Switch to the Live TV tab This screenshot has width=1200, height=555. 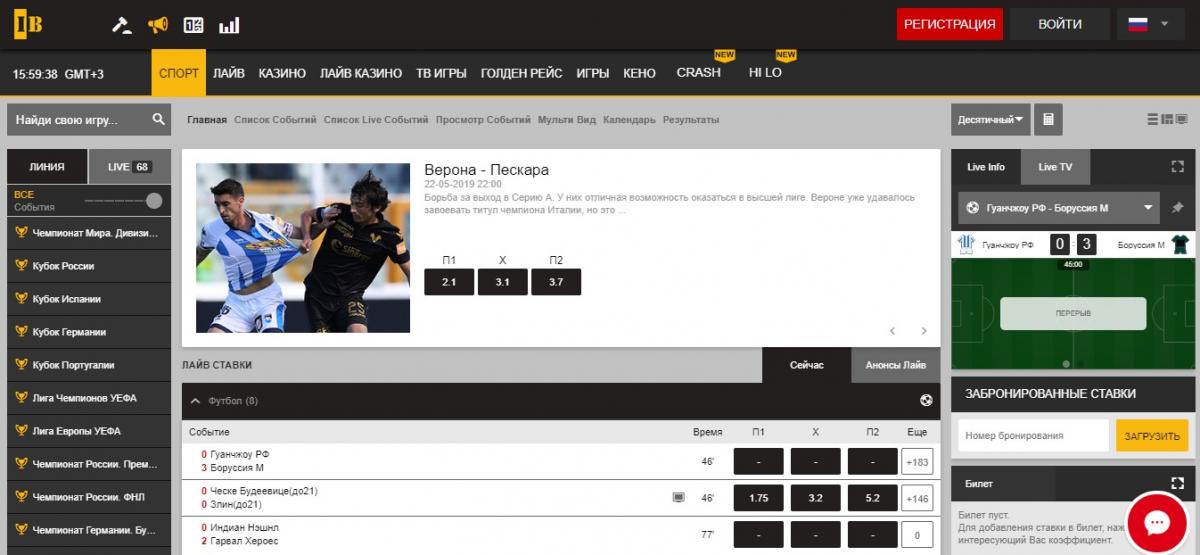(1055, 167)
